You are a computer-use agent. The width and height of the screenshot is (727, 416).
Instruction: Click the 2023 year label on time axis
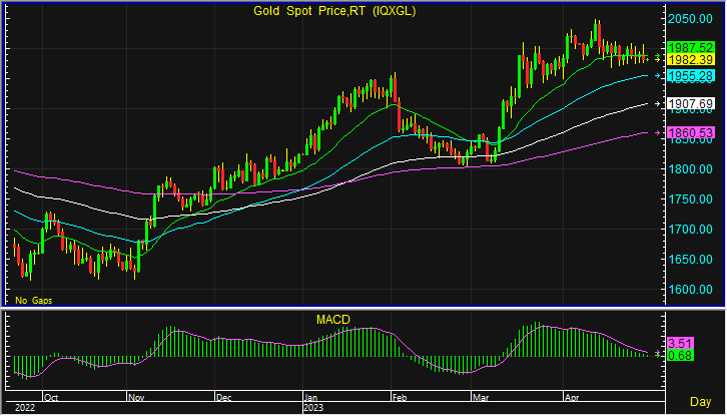click(x=314, y=408)
